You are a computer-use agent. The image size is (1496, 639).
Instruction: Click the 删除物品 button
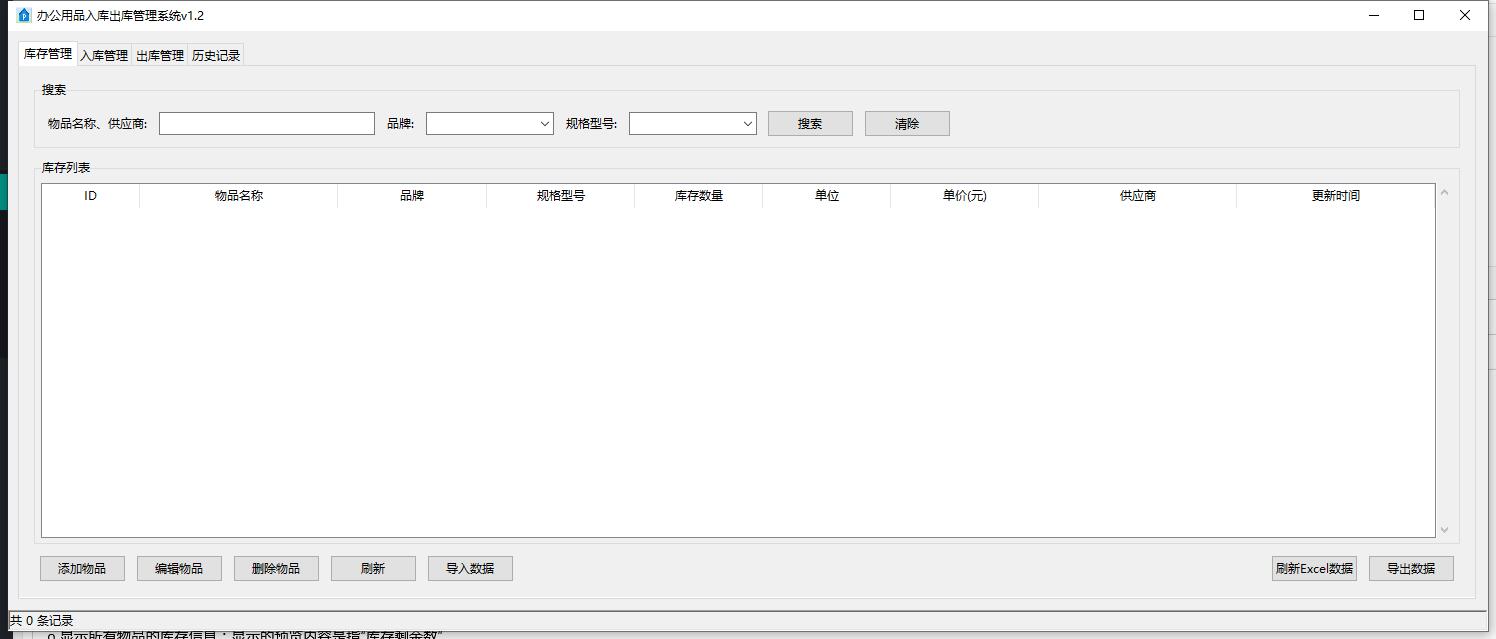click(x=276, y=568)
